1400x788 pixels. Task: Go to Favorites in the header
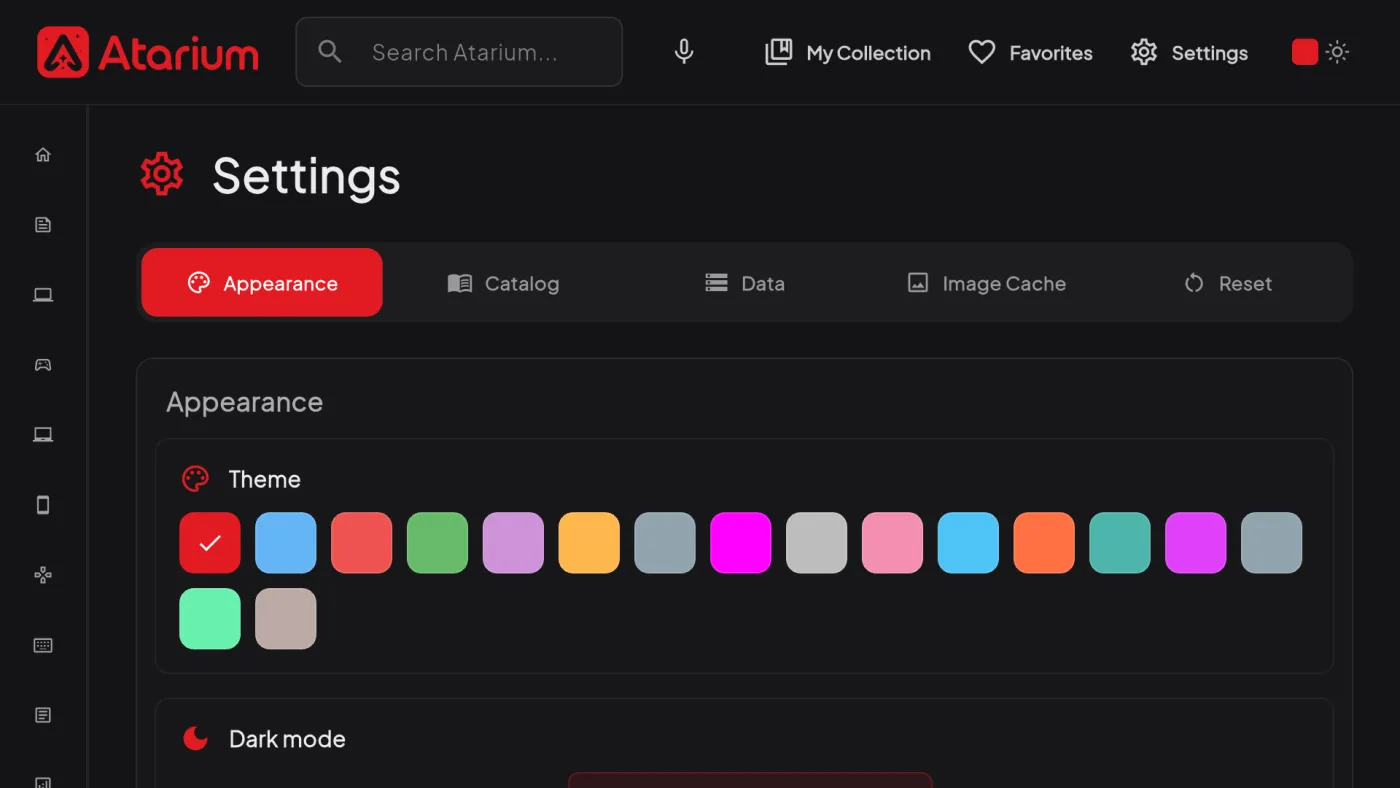coord(1031,53)
